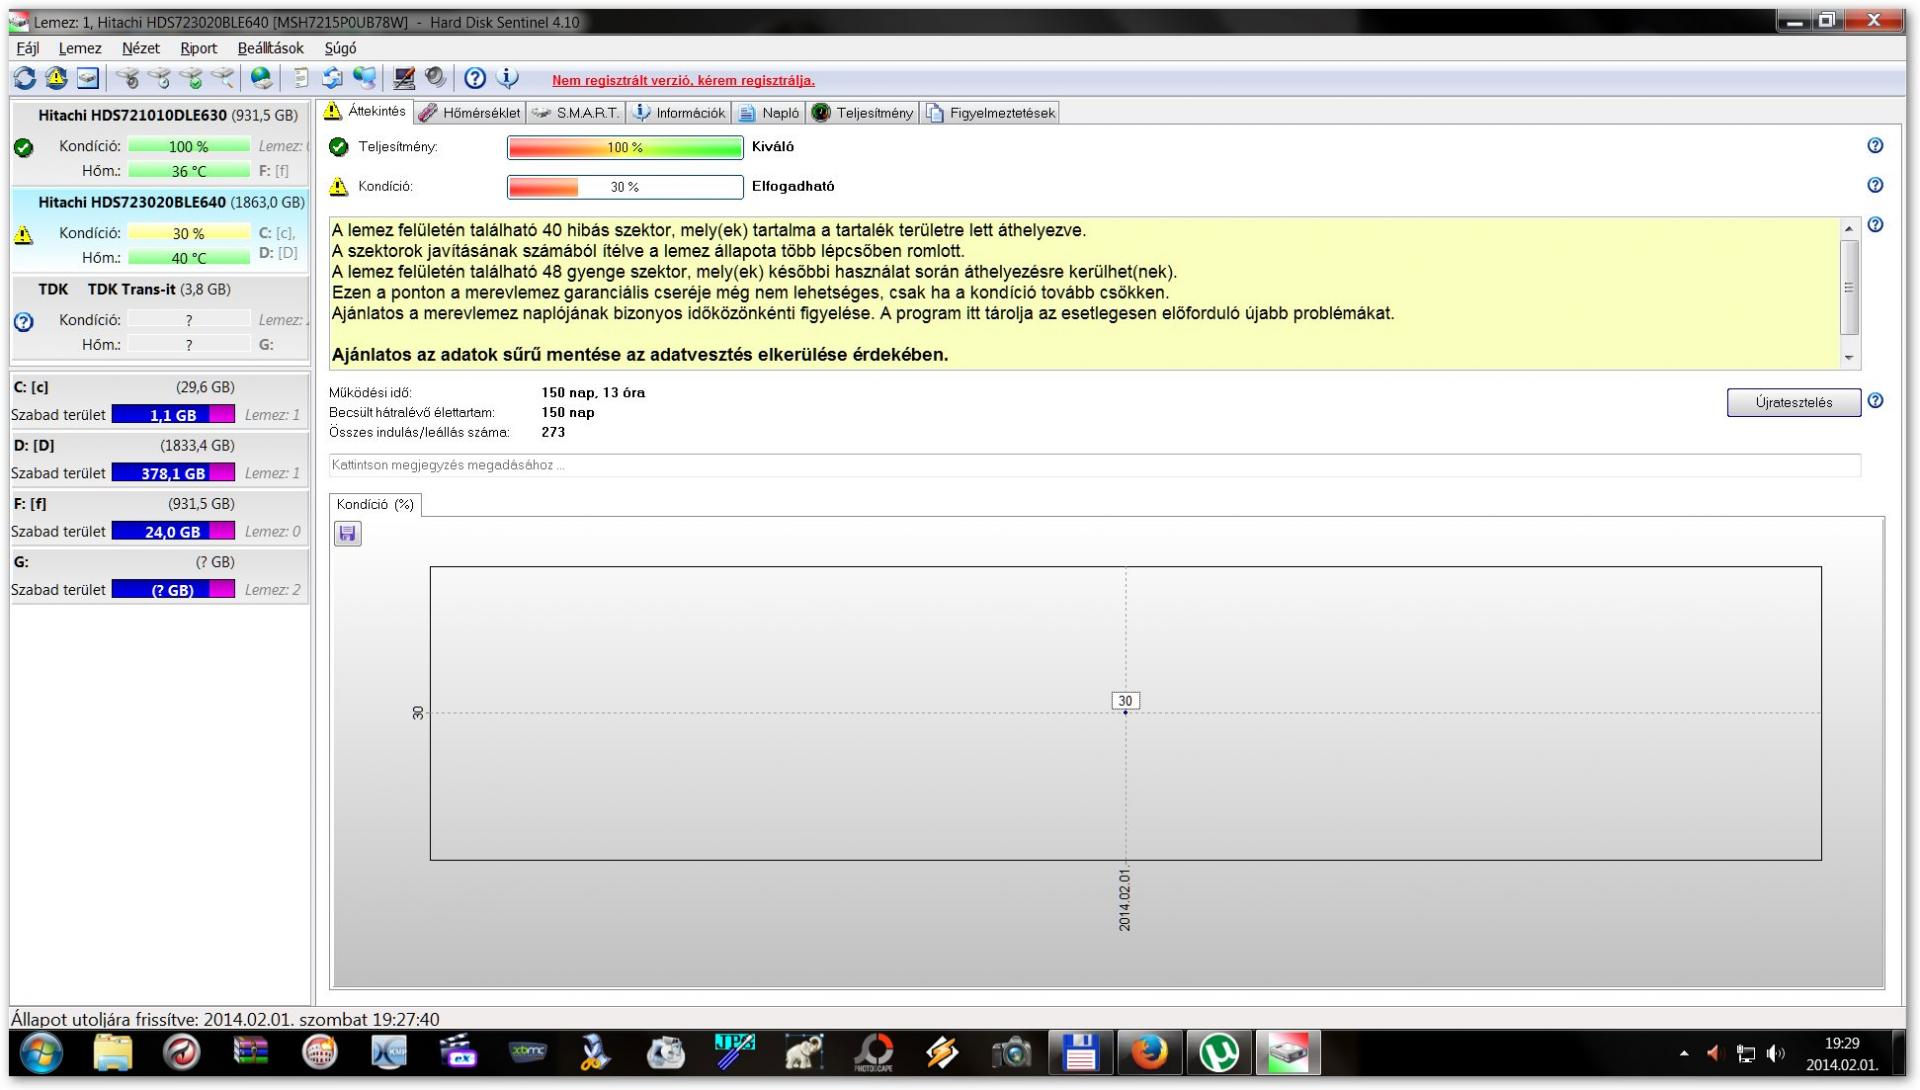This screenshot has height=1090, width=1920.
Task: Click the description box scroll-down arrow
Action: (x=1849, y=357)
